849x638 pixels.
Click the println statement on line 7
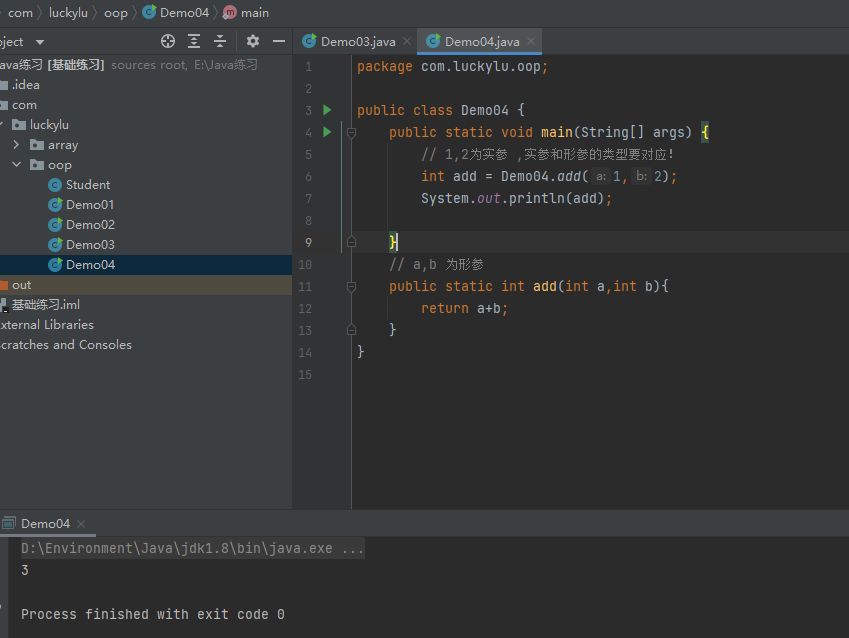pos(517,198)
